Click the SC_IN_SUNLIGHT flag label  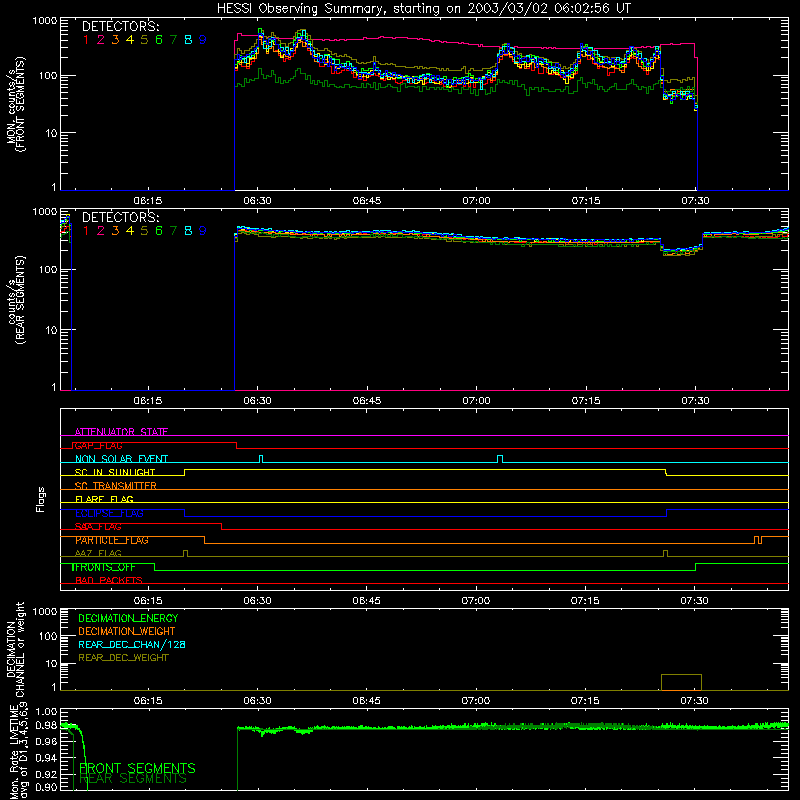(115, 472)
